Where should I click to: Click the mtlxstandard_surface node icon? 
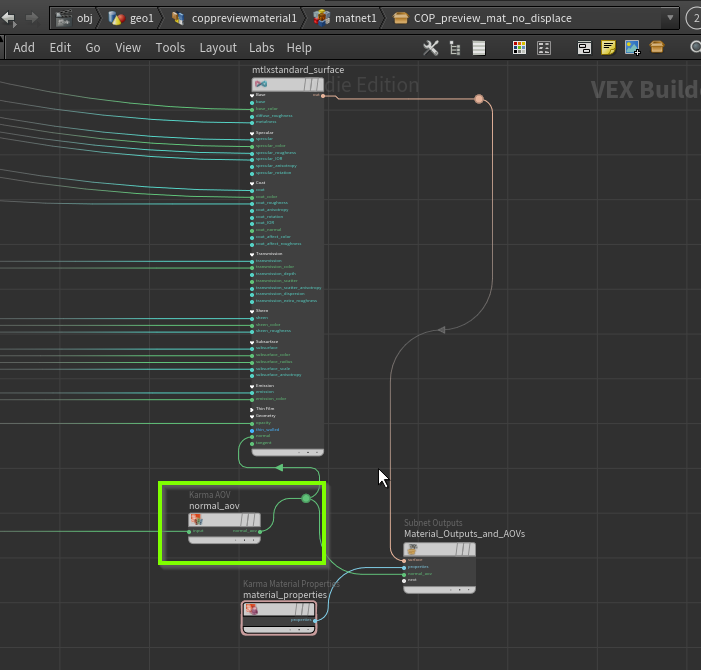click(261, 84)
